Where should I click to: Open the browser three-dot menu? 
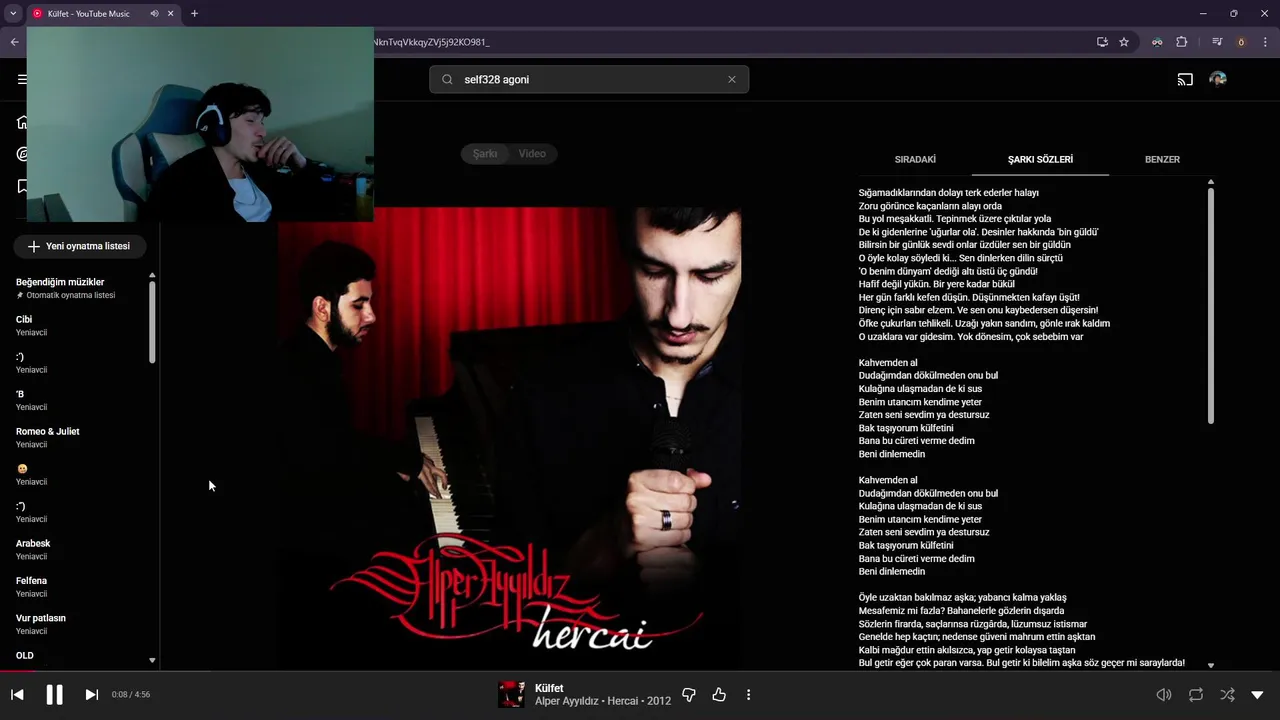click(1266, 42)
